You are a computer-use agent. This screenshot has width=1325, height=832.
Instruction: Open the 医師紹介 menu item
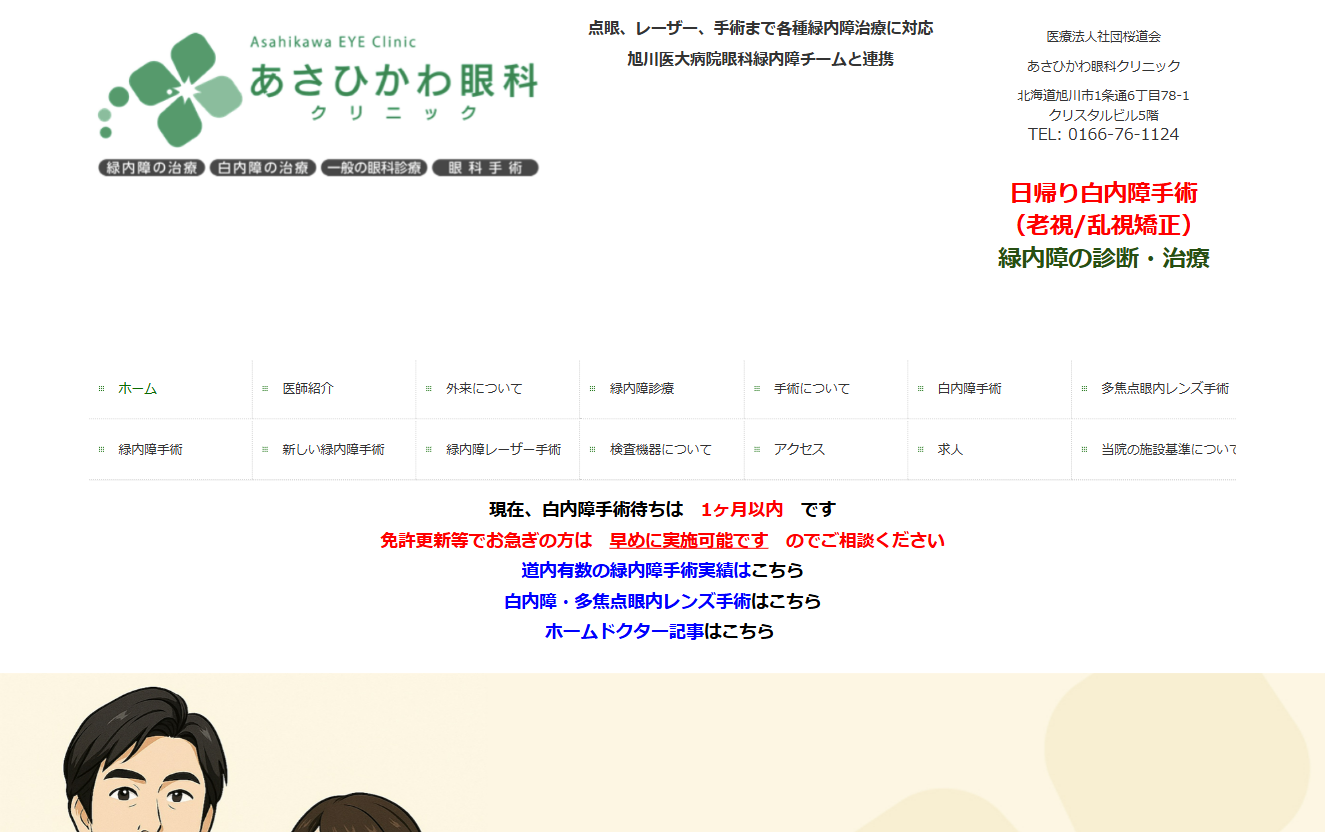308,389
